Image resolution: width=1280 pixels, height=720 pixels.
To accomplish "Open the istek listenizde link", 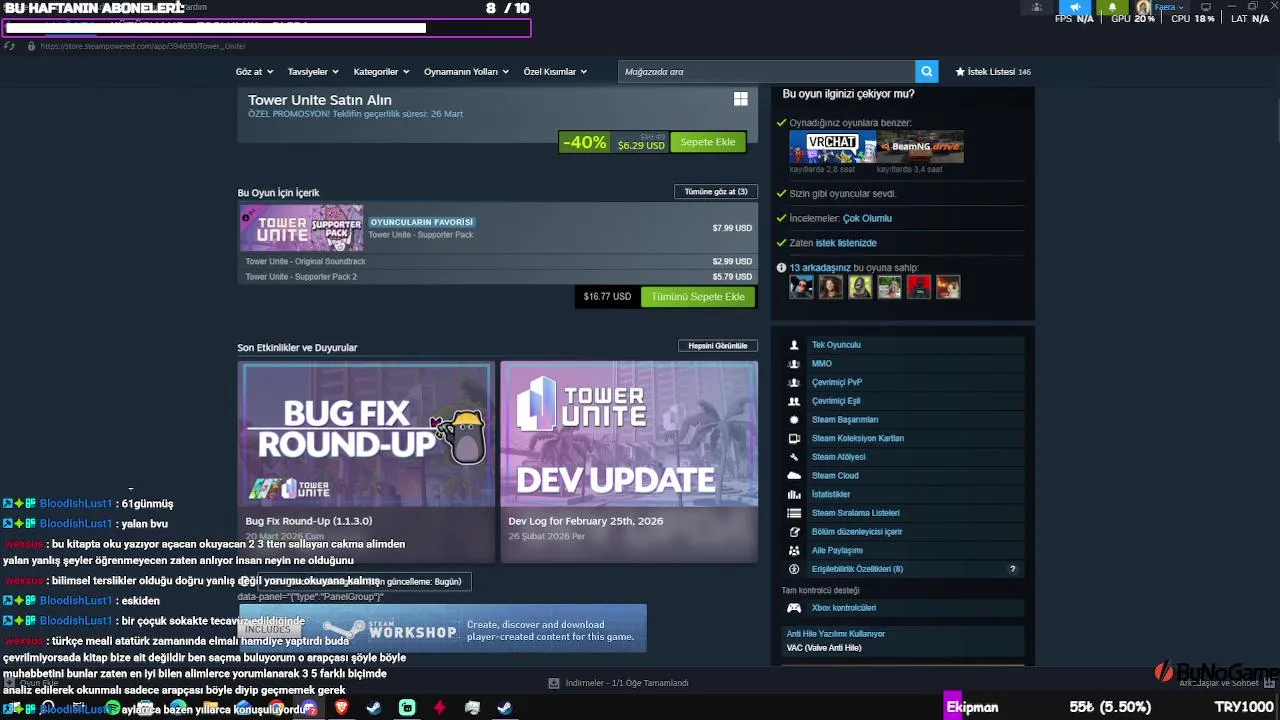I will (x=846, y=243).
